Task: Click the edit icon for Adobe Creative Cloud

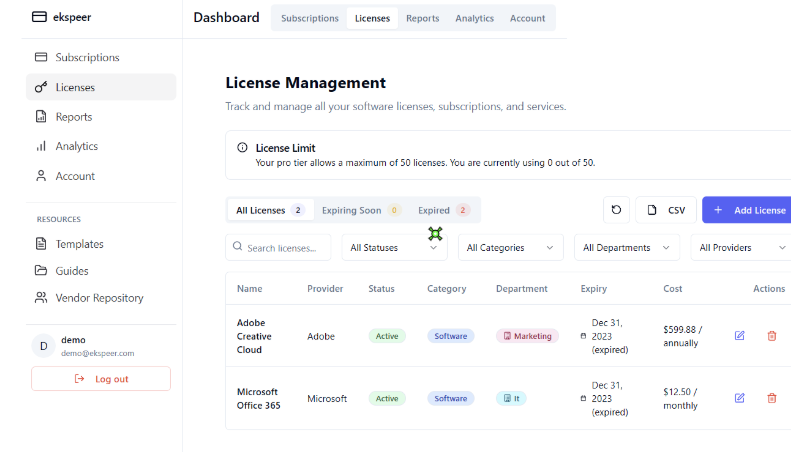Action: [739, 336]
